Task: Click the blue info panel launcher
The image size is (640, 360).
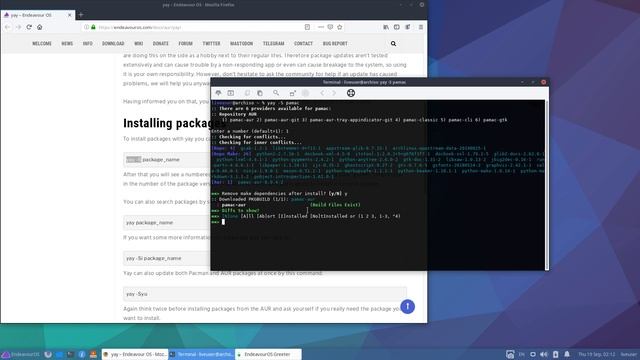Action: click(x=82, y=354)
